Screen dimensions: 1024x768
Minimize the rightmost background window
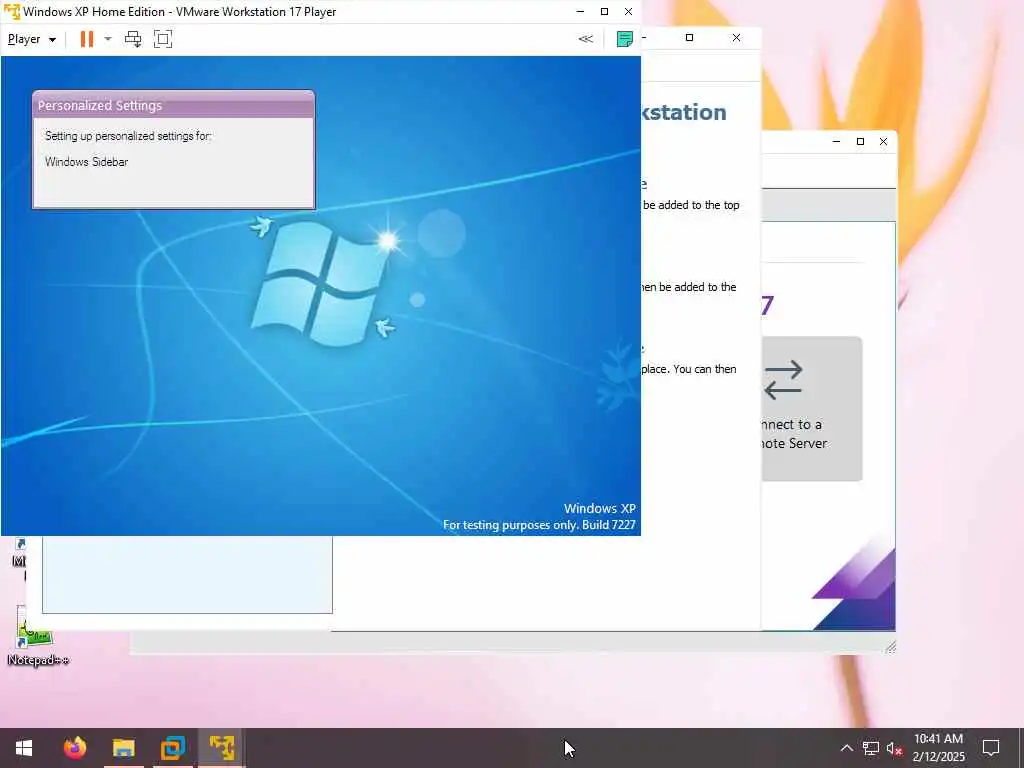pos(837,142)
